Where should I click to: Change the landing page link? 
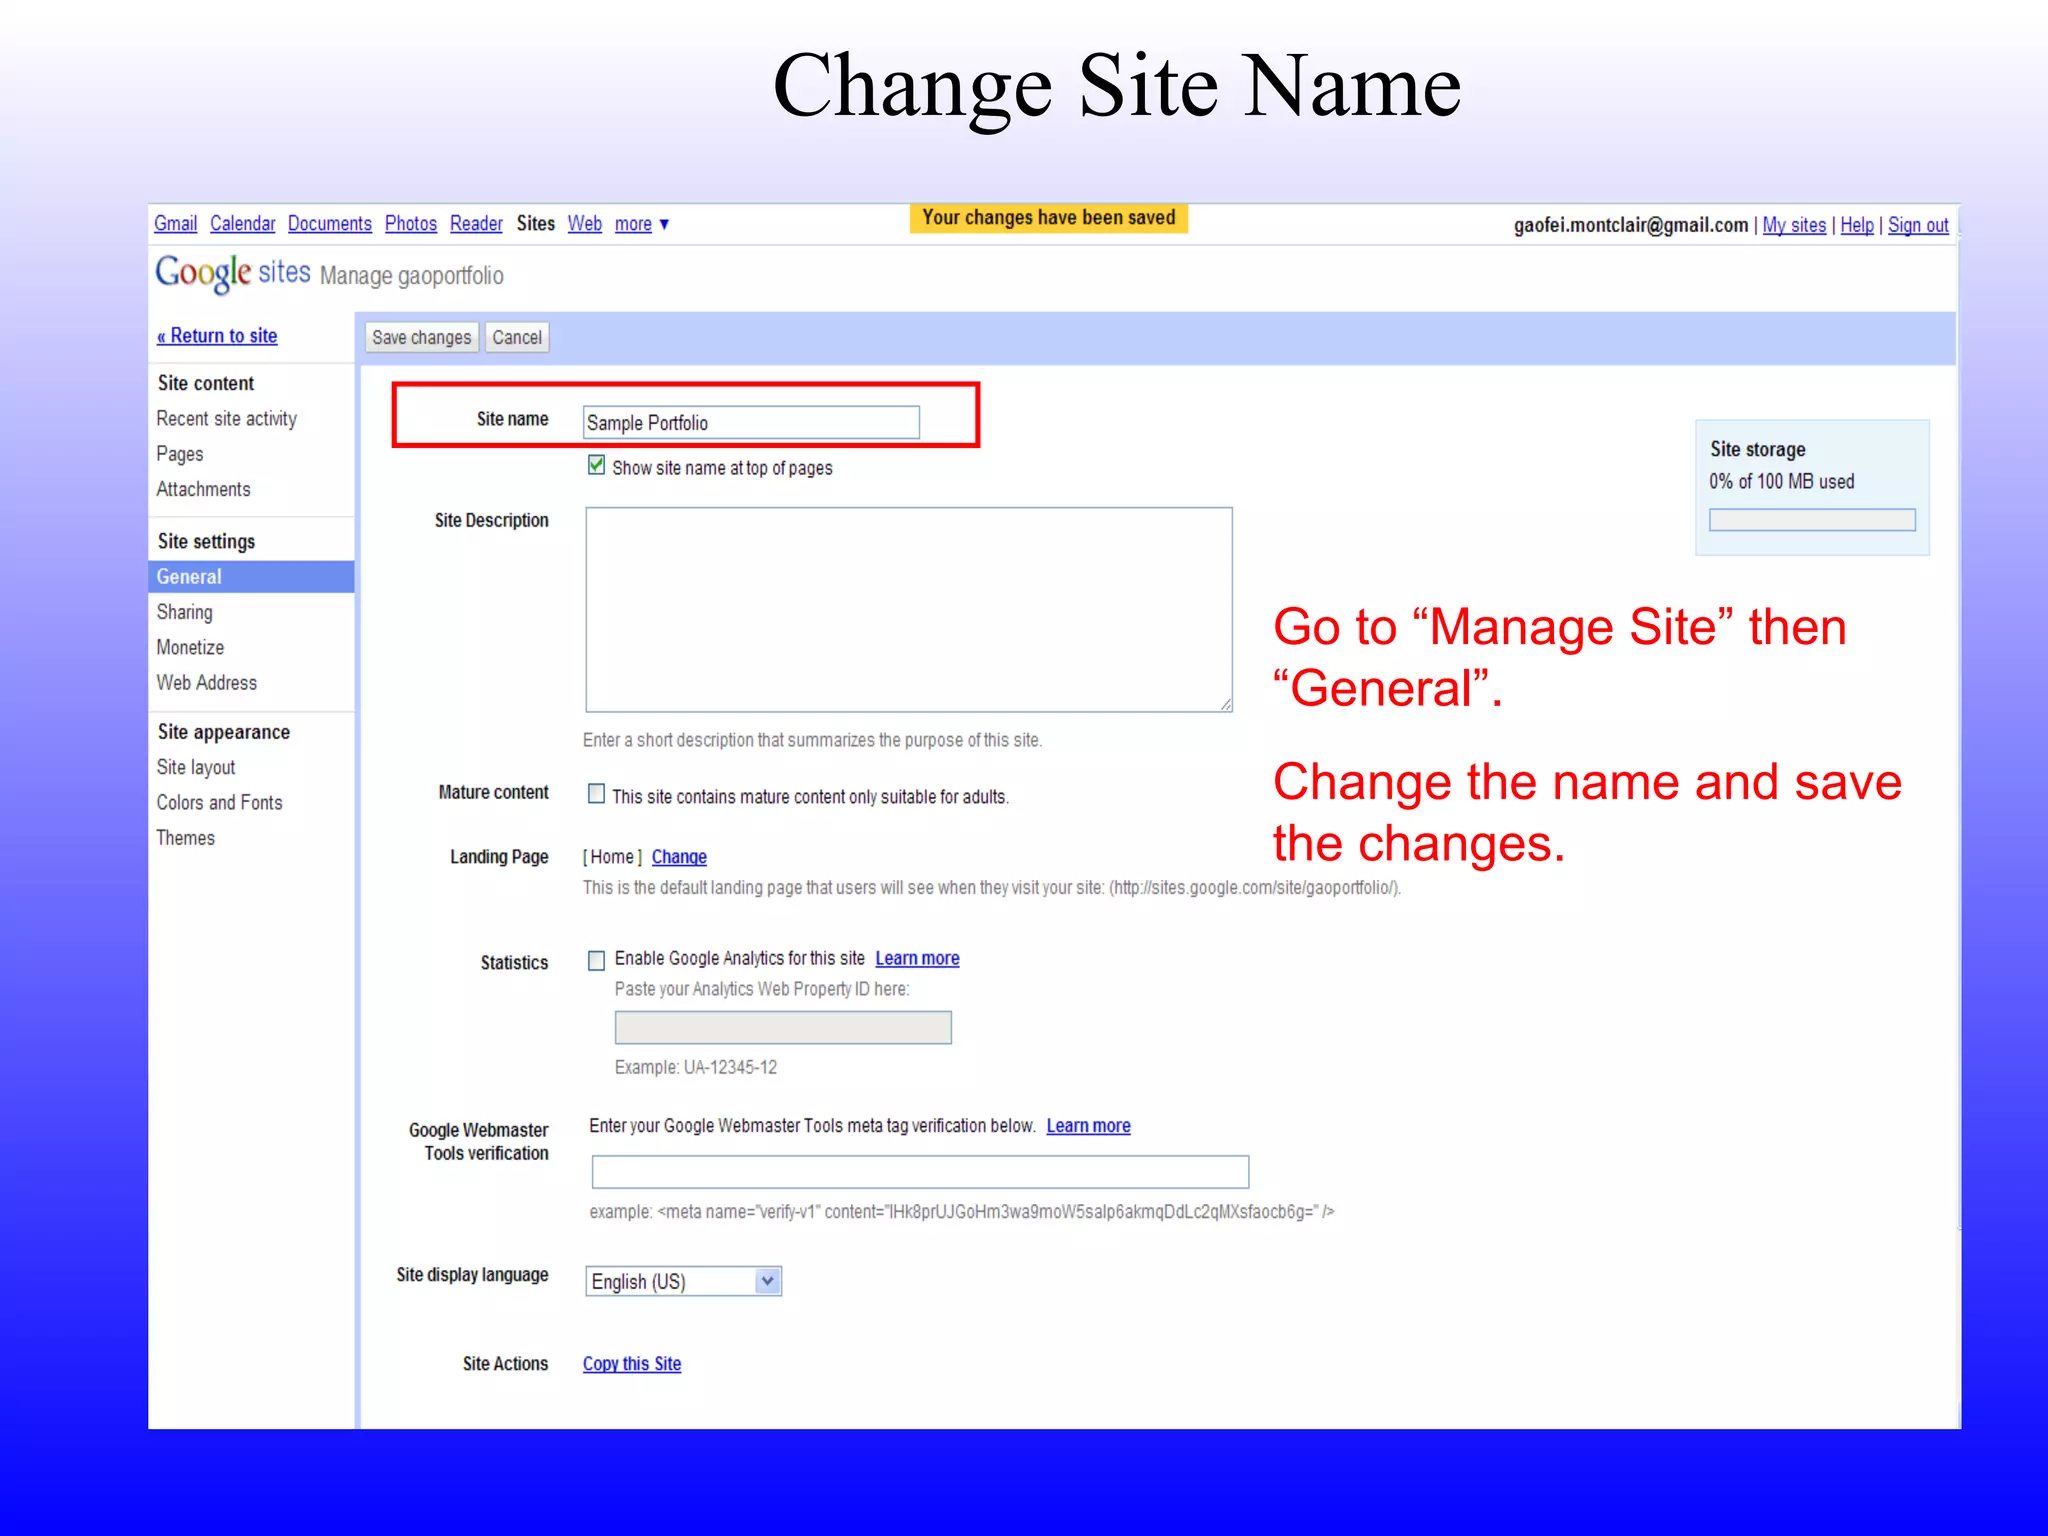tap(679, 857)
